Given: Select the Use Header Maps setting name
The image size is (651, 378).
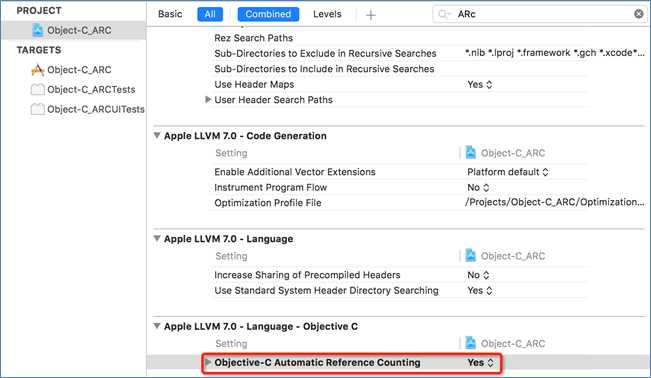Looking at the screenshot, I should point(254,84).
